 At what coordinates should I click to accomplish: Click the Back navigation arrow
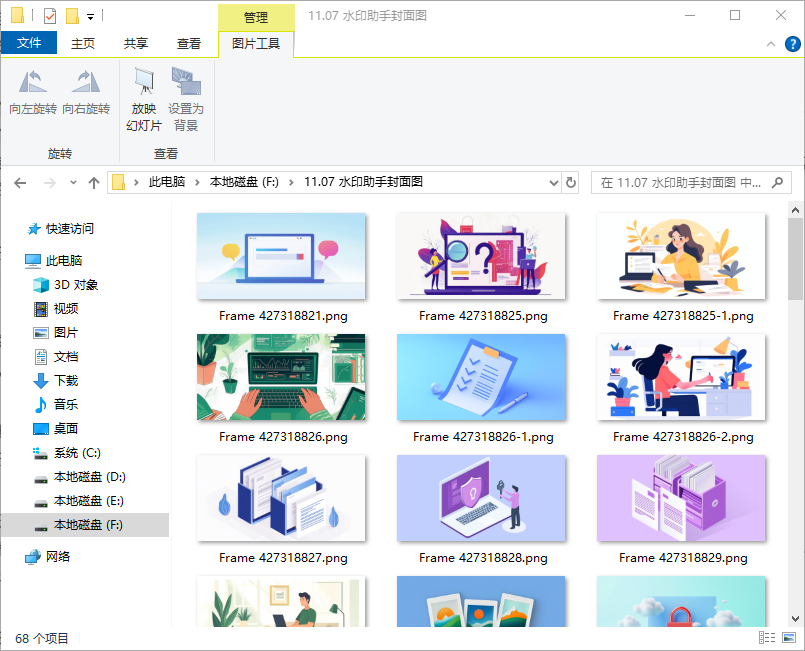pyautogui.click(x=20, y=183)
